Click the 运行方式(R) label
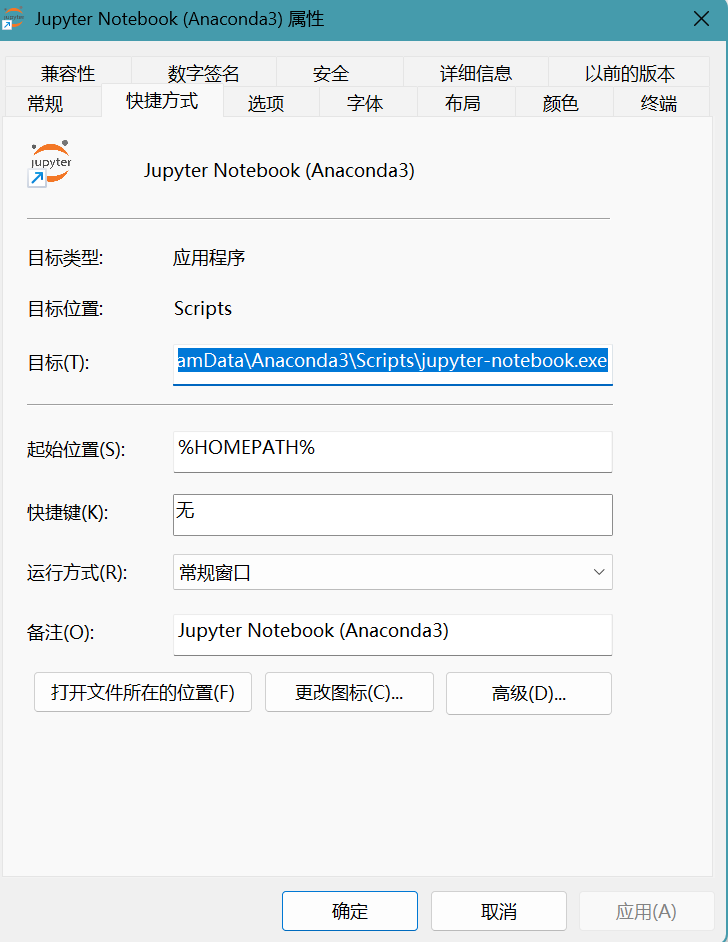The width and height of the screenshot is (728, 942). (77, 573)
